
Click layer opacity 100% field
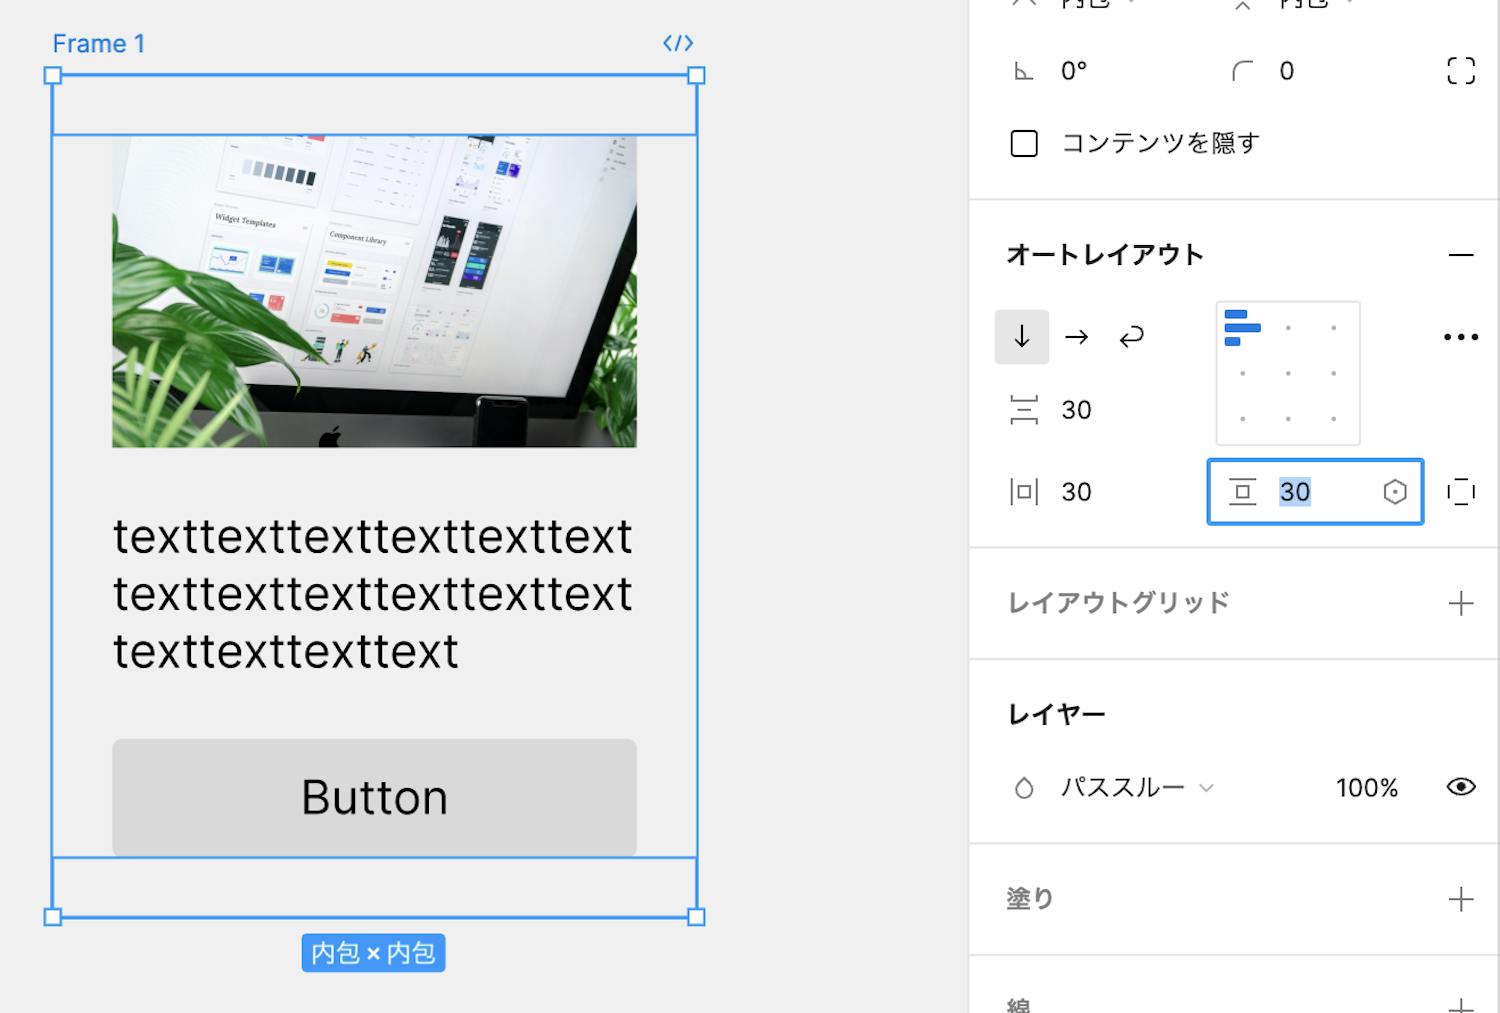[1366, 788]
